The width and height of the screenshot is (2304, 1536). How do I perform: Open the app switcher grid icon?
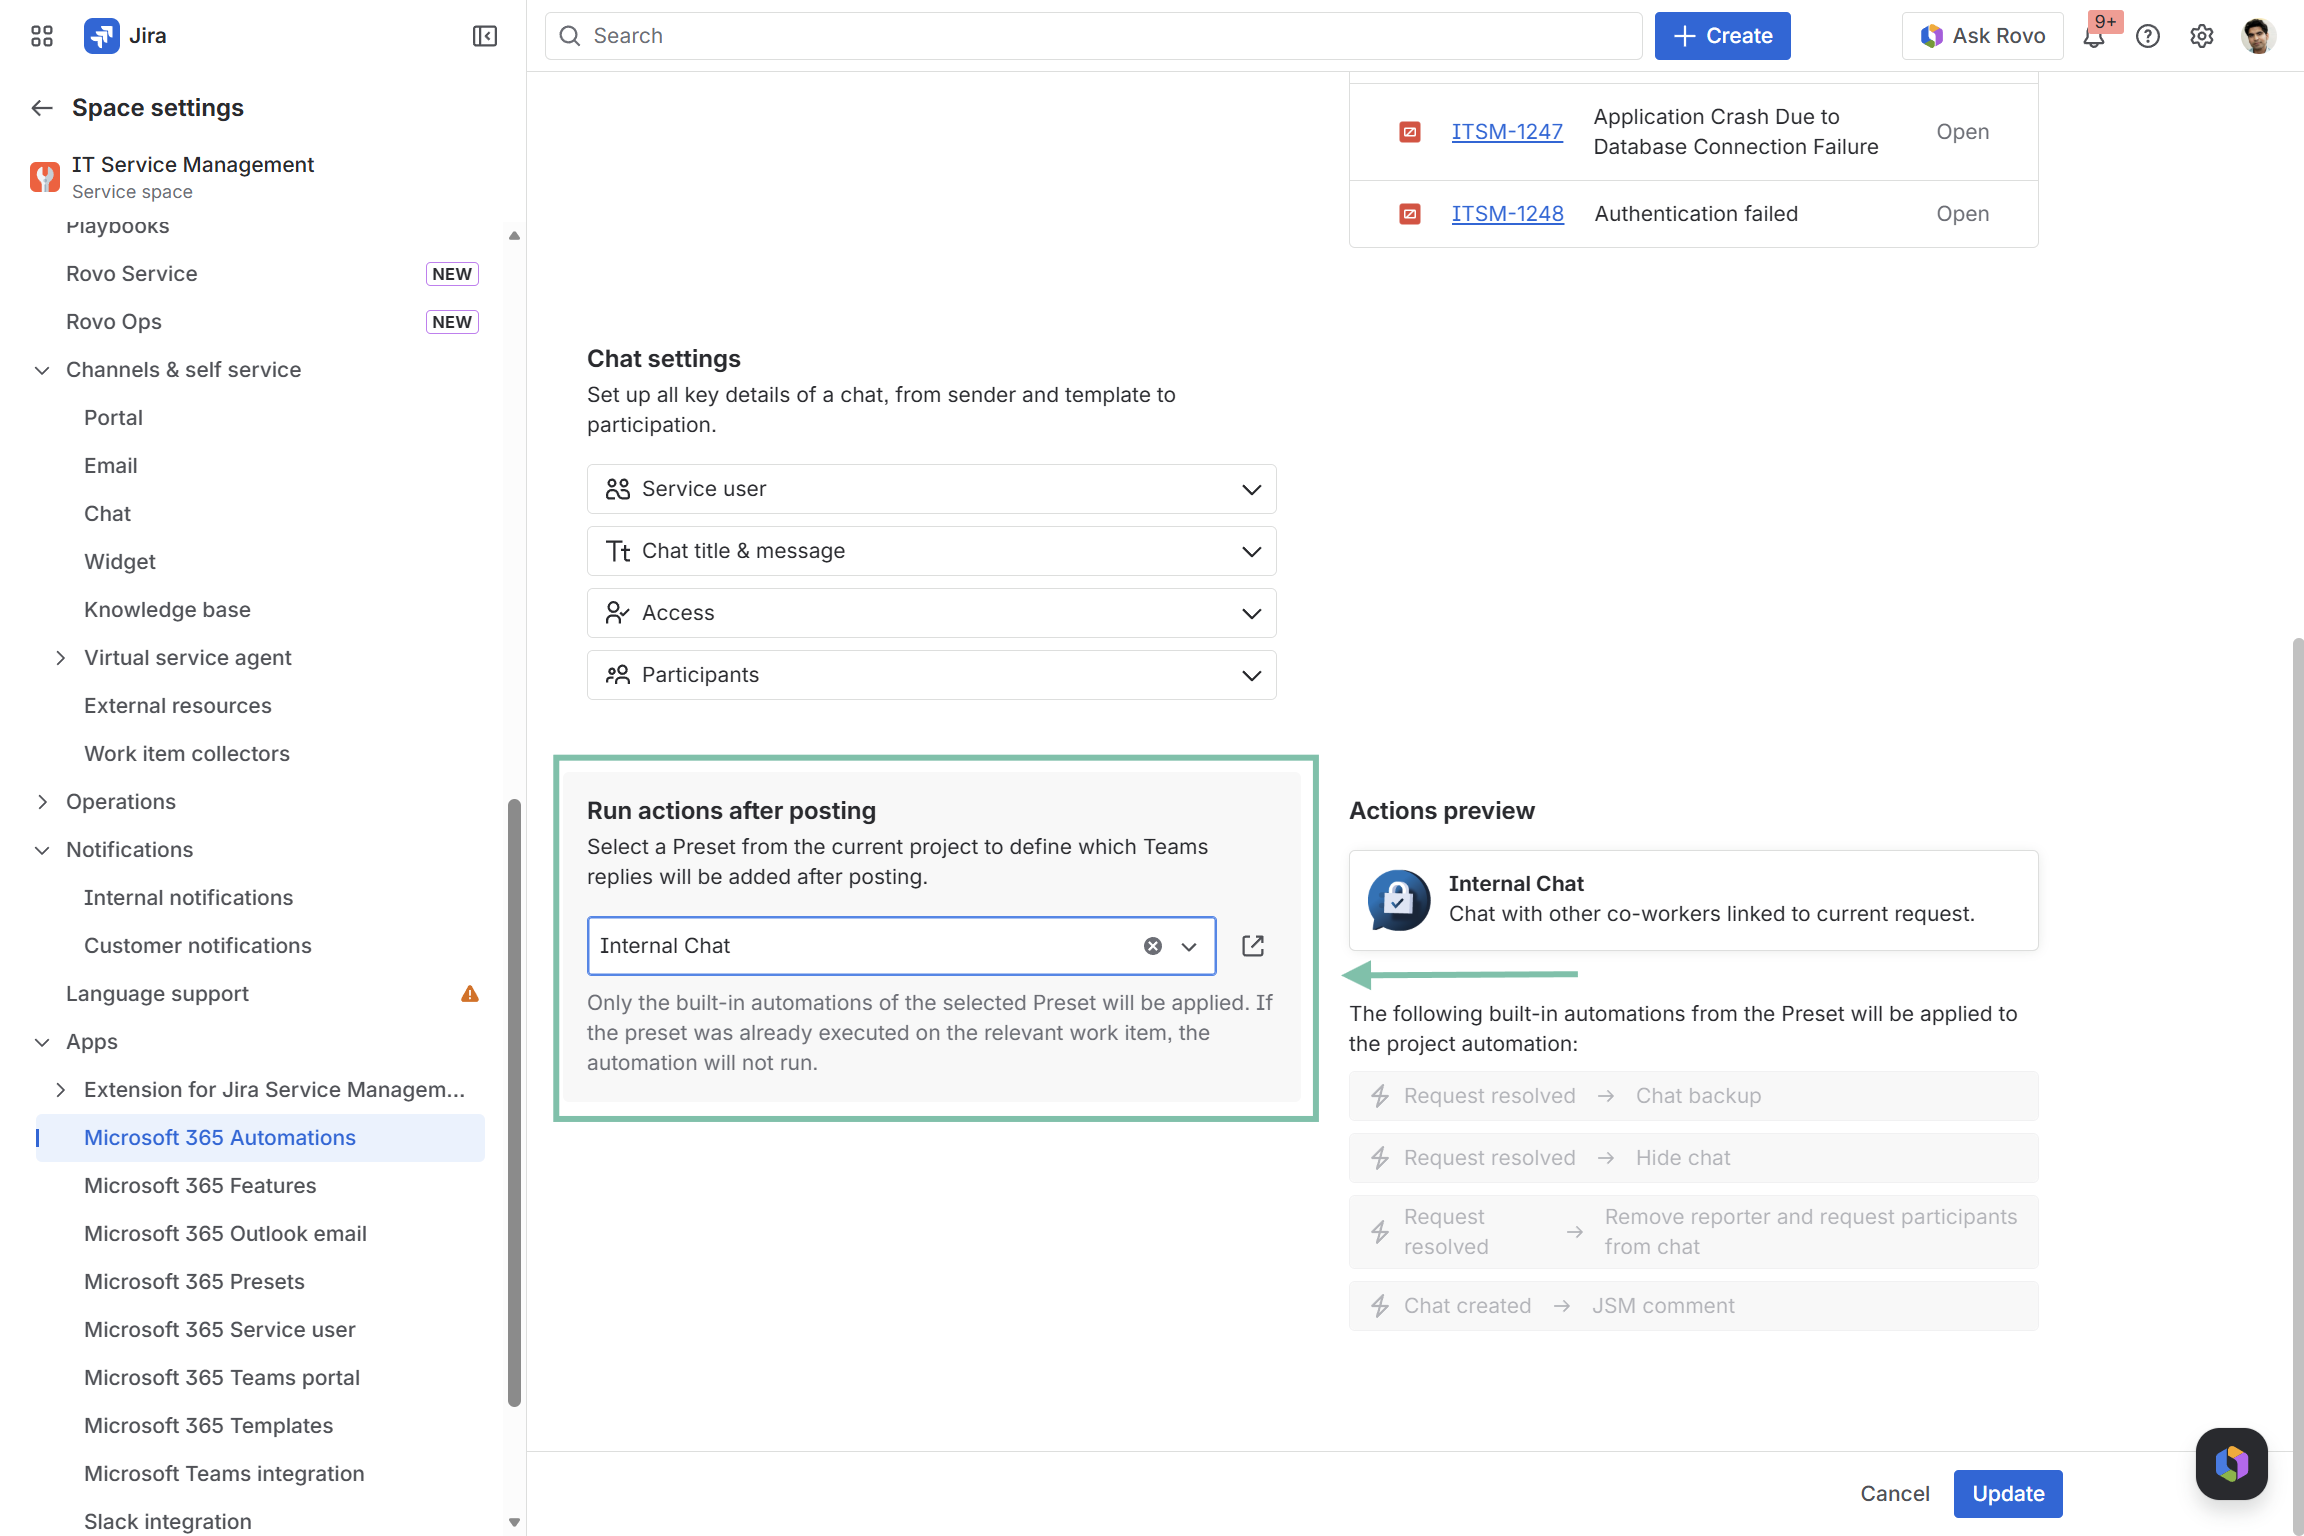pos(41,36)
